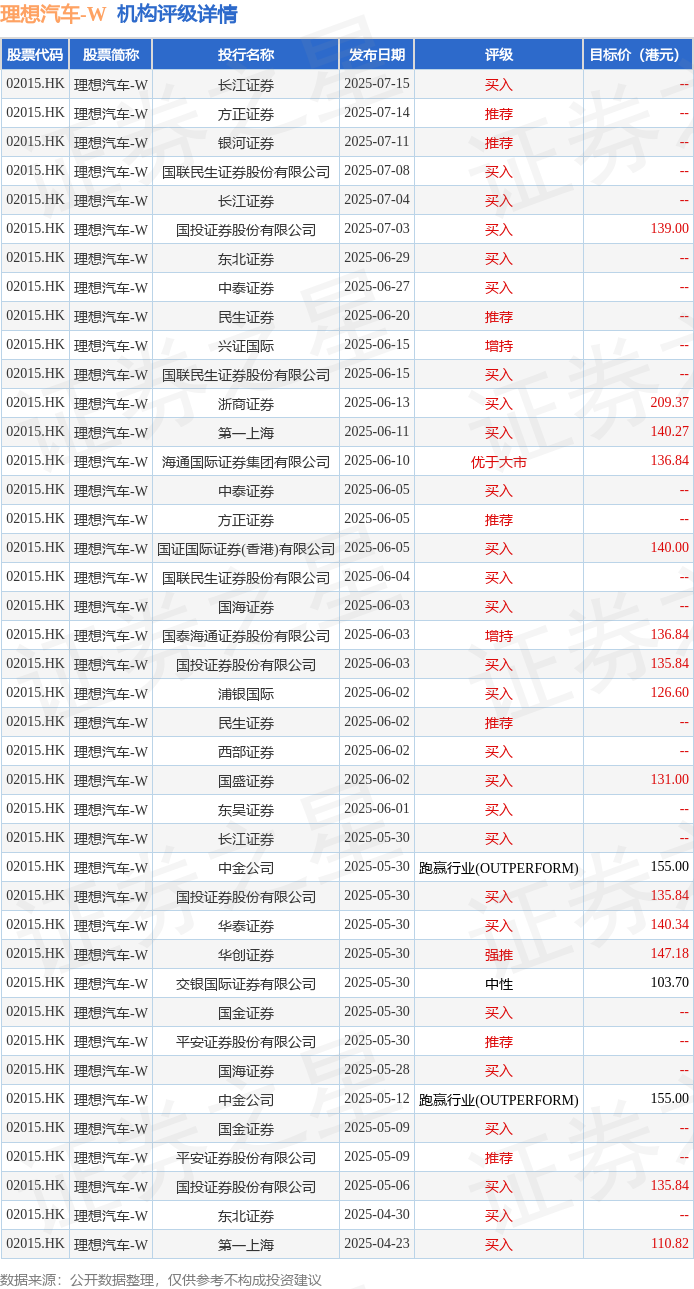Click the date cell 2025-07-04
694x1289 pixels.
(x=377, y=200)
